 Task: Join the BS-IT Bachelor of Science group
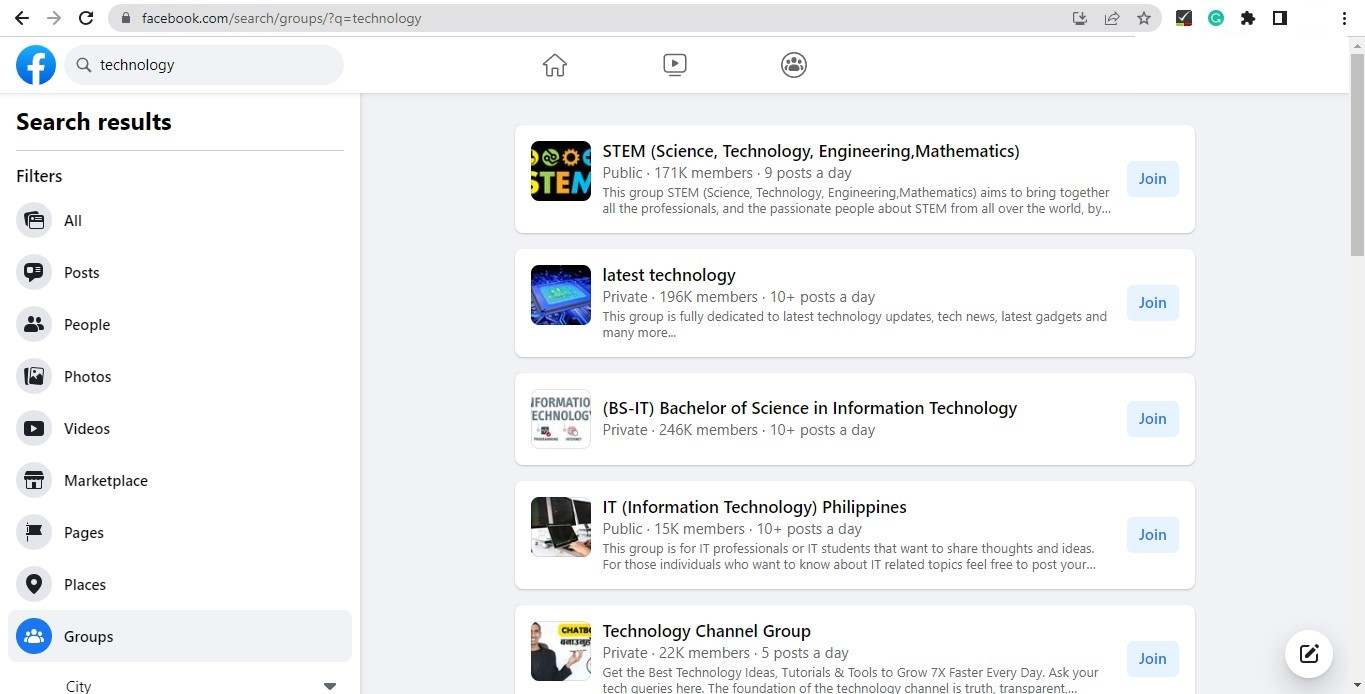tap(1153, 419)
